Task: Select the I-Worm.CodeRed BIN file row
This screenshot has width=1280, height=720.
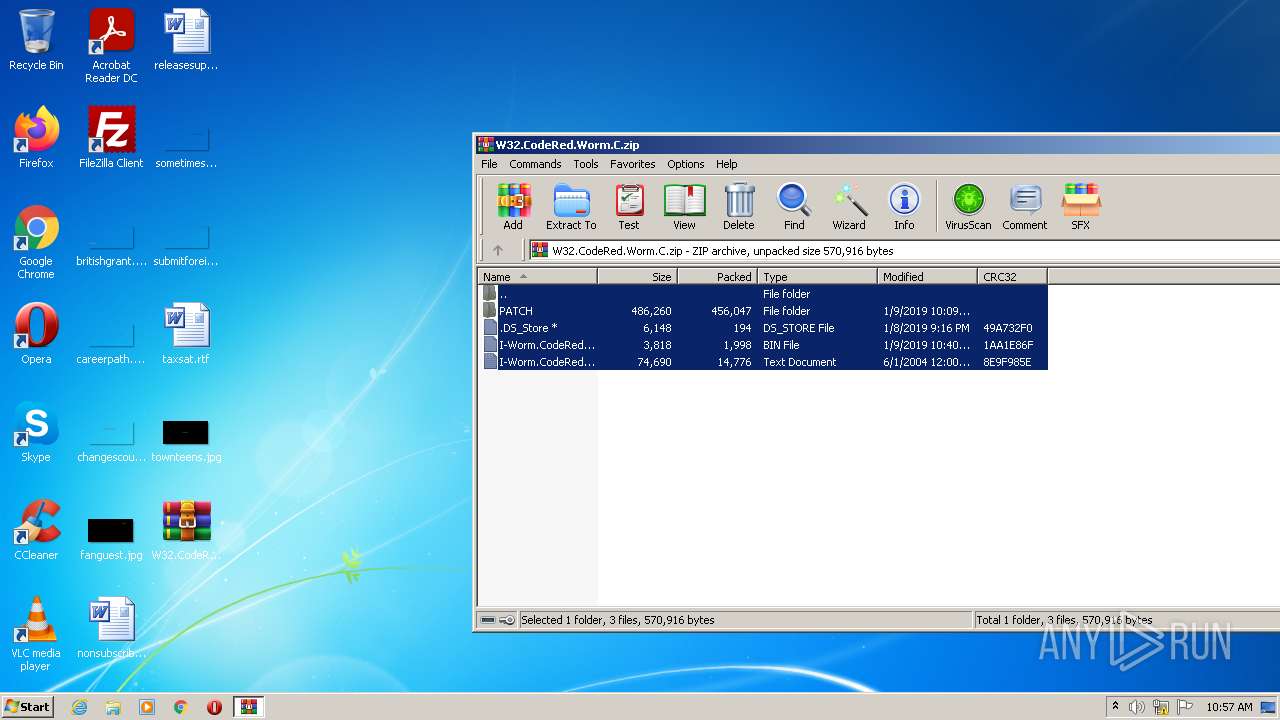Action: pyautogui.click(x=763, y=345)
